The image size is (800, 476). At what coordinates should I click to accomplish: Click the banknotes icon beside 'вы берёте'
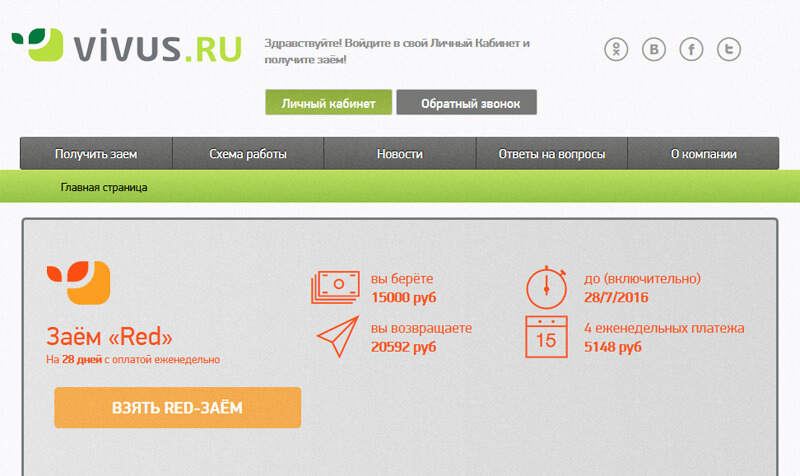pos(335,287)
